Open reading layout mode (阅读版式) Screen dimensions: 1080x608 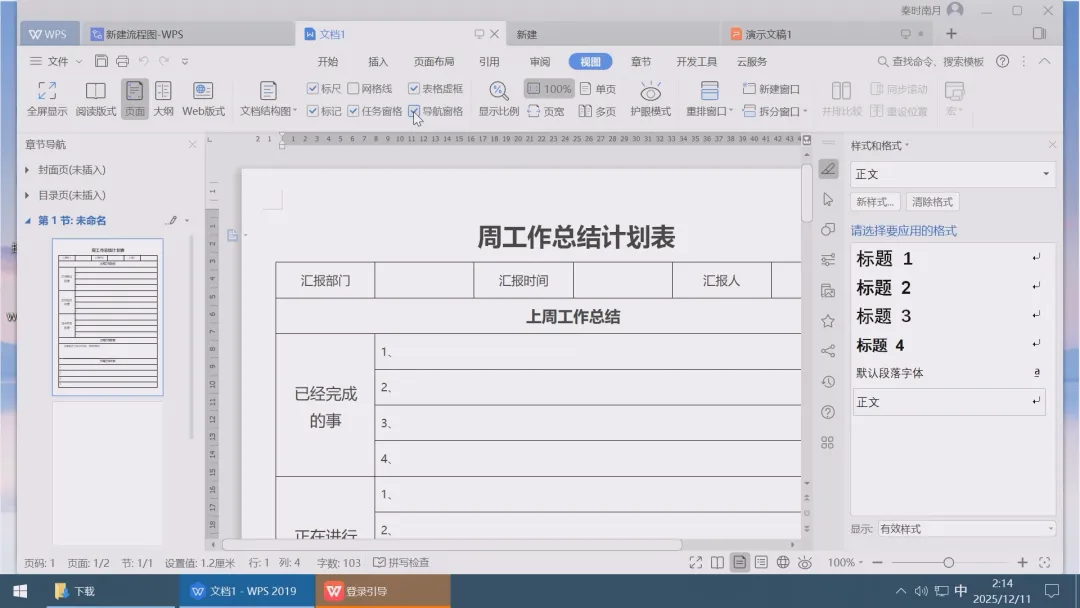95,98
